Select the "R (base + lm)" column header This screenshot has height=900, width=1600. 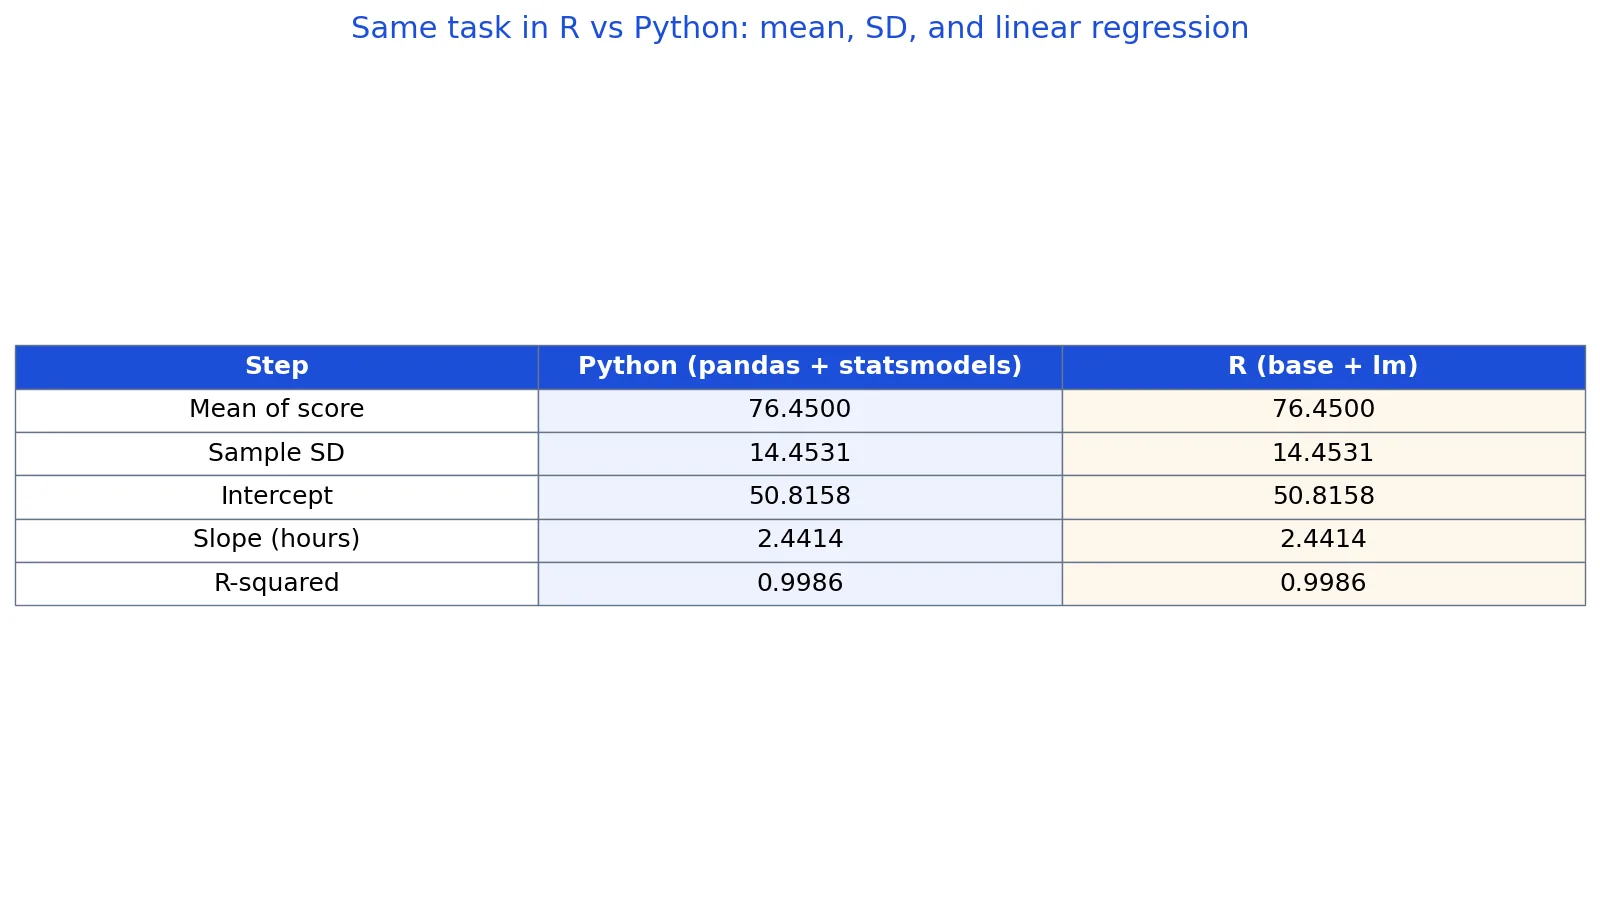point(1323,367)
